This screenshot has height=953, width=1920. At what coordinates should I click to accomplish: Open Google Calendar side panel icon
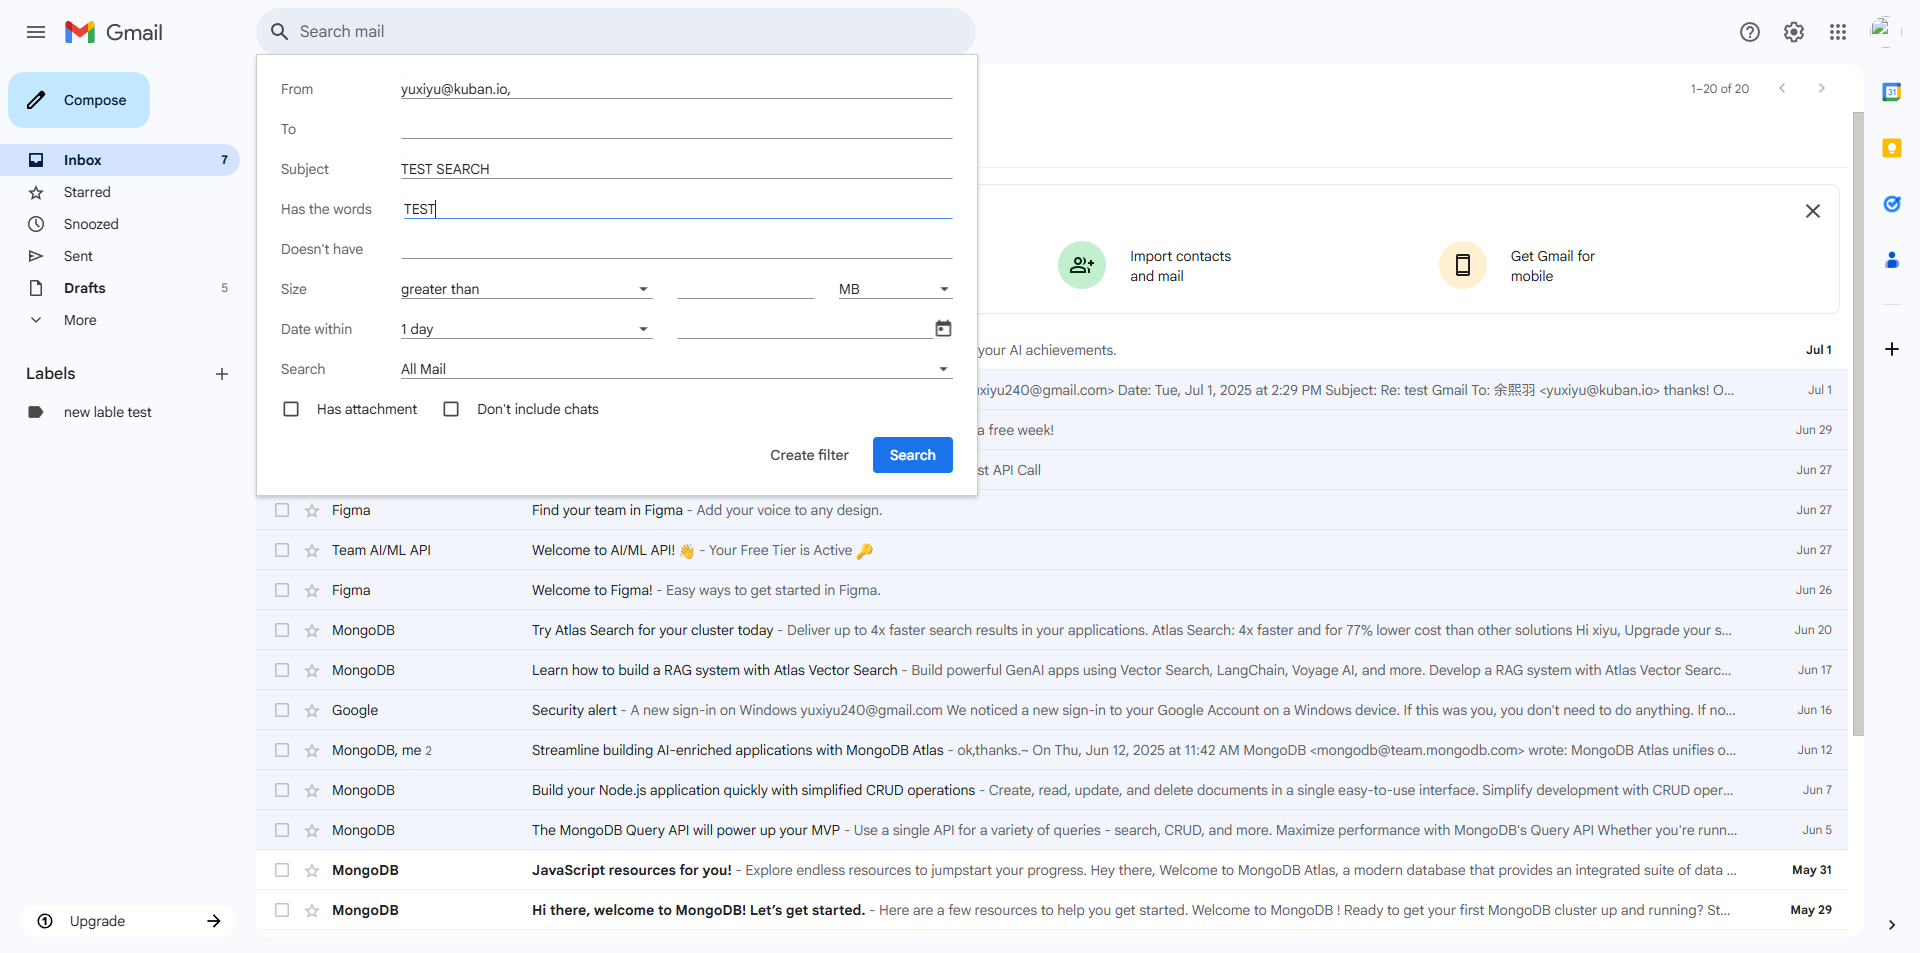1891,92
